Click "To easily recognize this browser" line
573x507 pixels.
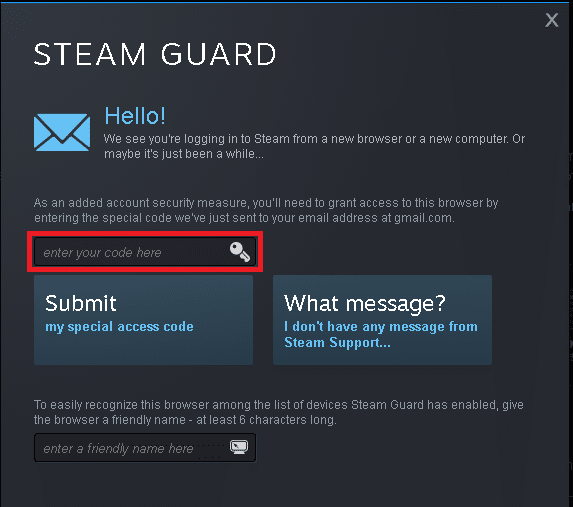coord(279,405)
